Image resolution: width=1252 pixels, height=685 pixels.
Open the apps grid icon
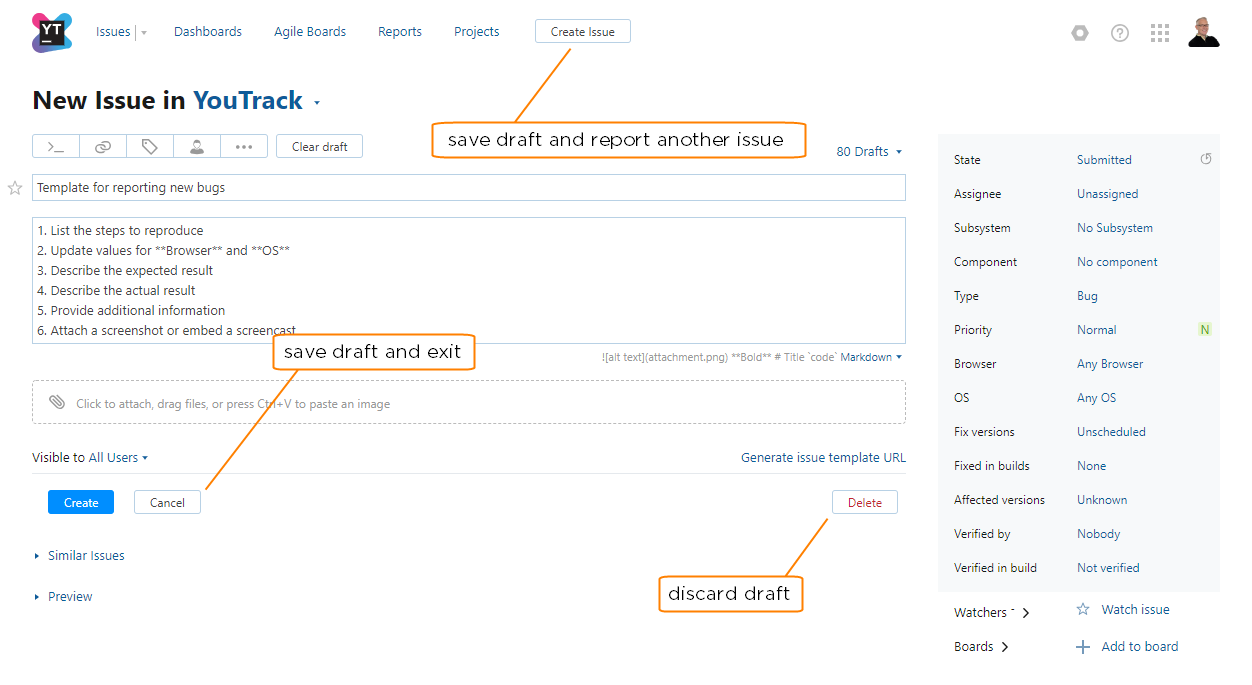(1160, 33)
